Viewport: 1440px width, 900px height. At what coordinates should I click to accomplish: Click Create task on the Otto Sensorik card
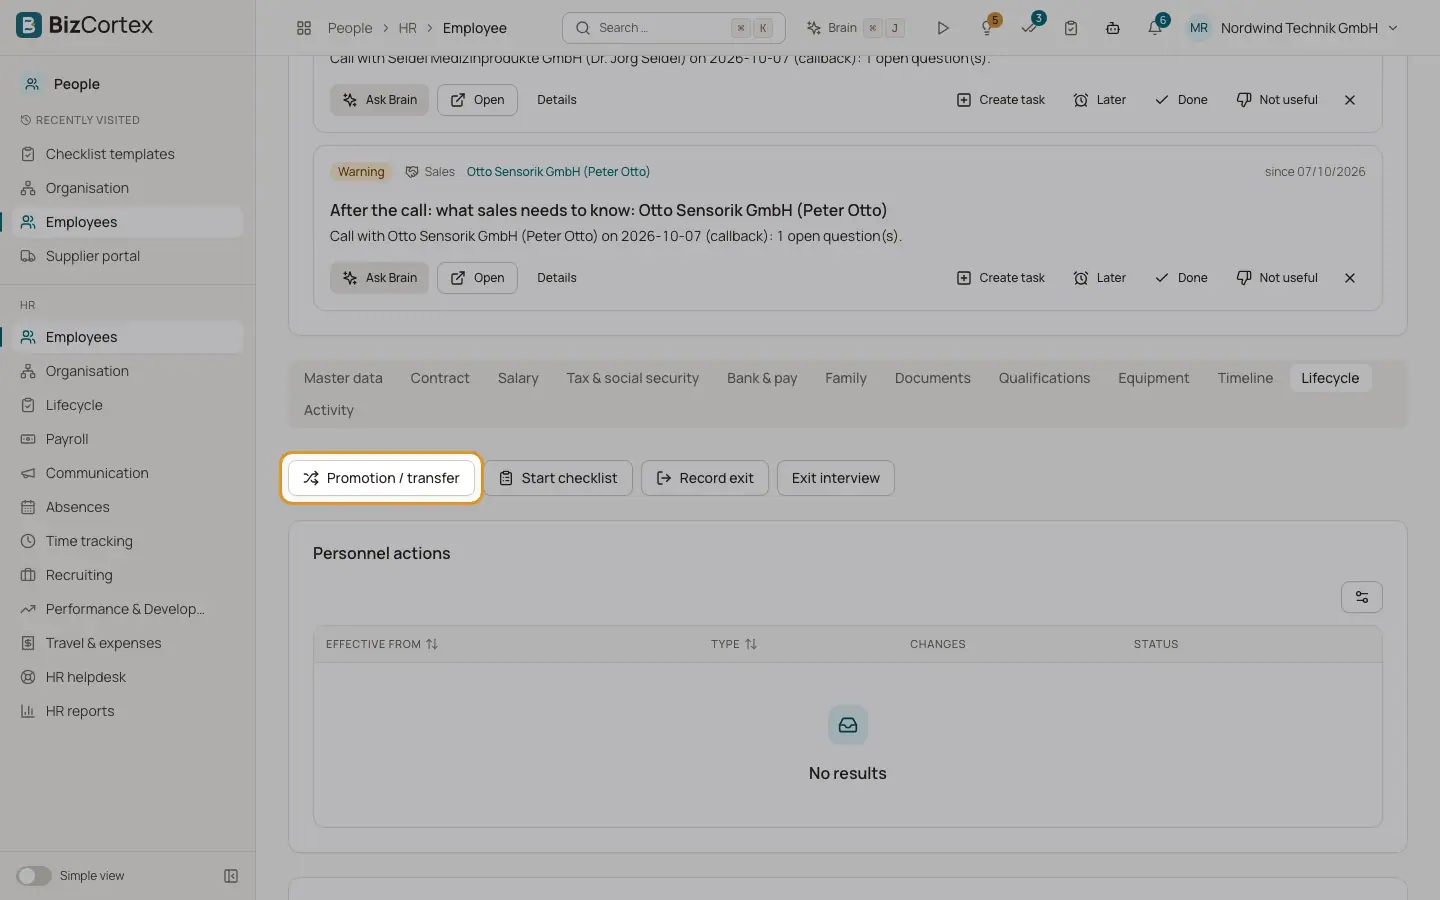tap(1001, 278)
